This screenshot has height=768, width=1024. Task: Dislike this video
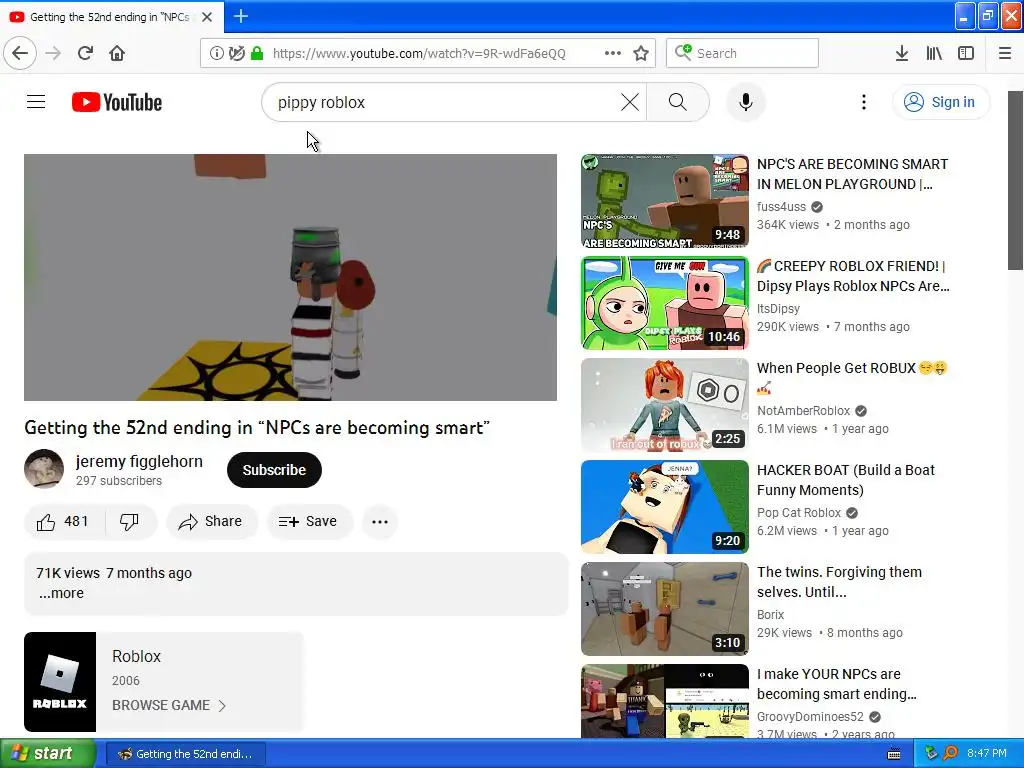[x=130, y=521]
